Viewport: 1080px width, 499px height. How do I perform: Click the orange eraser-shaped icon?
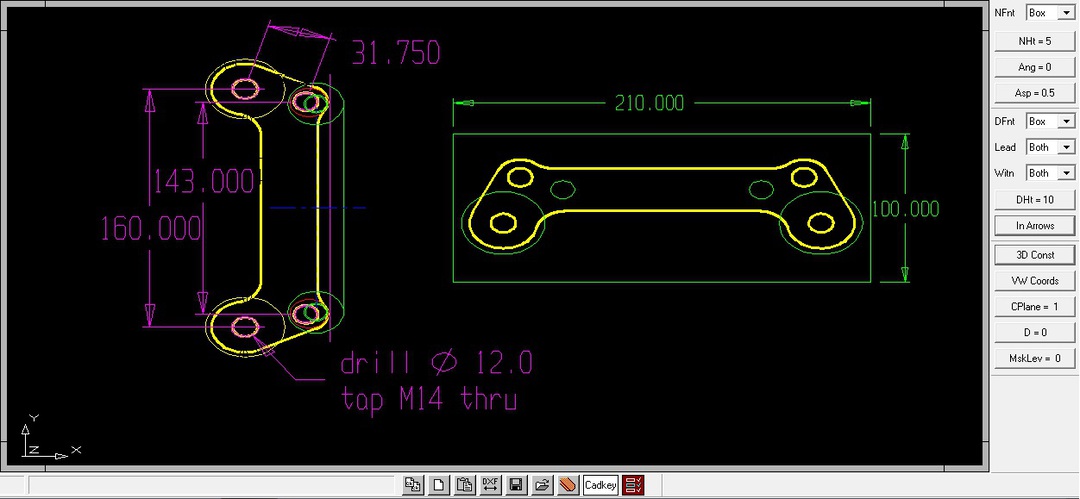[568, 486]
